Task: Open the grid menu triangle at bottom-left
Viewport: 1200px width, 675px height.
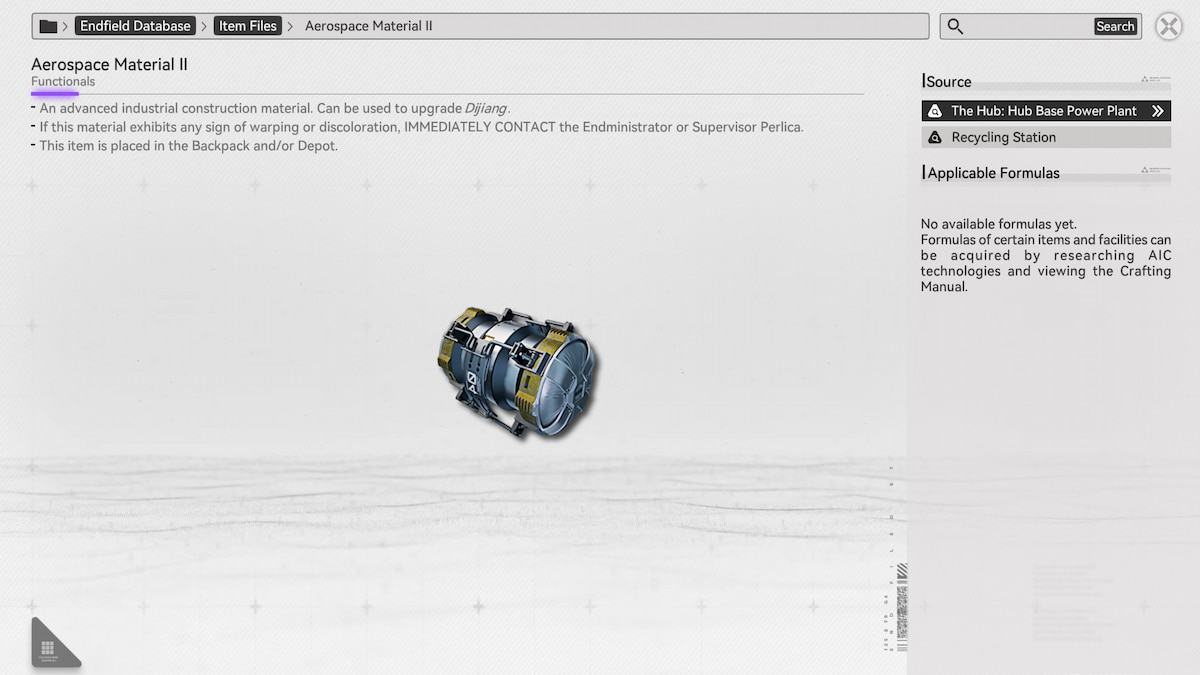Action: click(50, 647)
